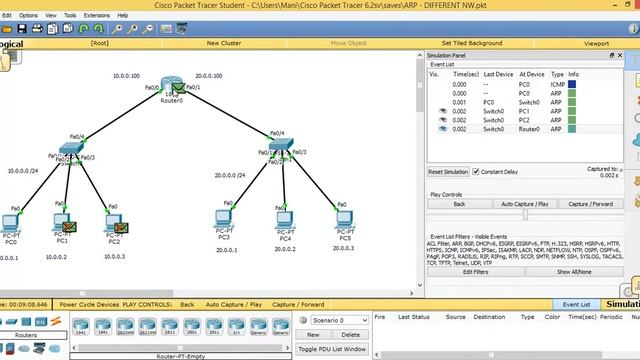Open the Edit menu

pos(7,16)
